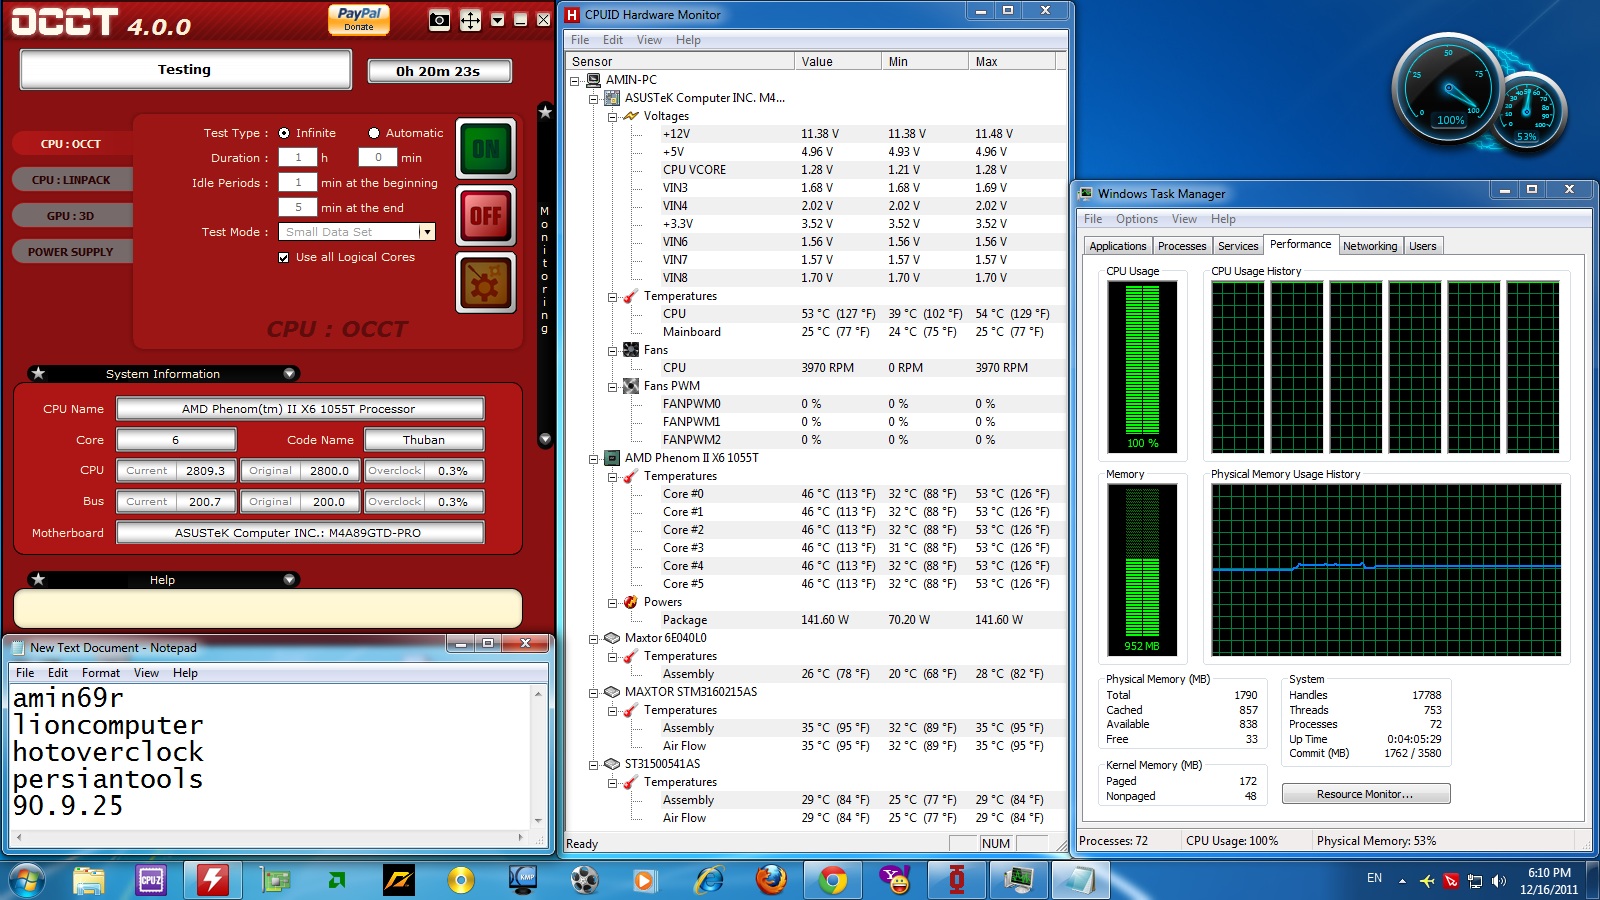Screen dimensions: 1600x900
Task: Click the Resource Monitor button
Action: click(1365, 794)
